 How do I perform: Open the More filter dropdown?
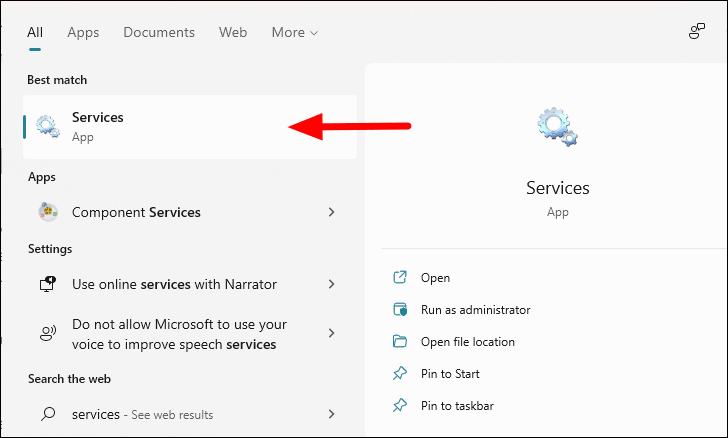(x=295, y=32)
